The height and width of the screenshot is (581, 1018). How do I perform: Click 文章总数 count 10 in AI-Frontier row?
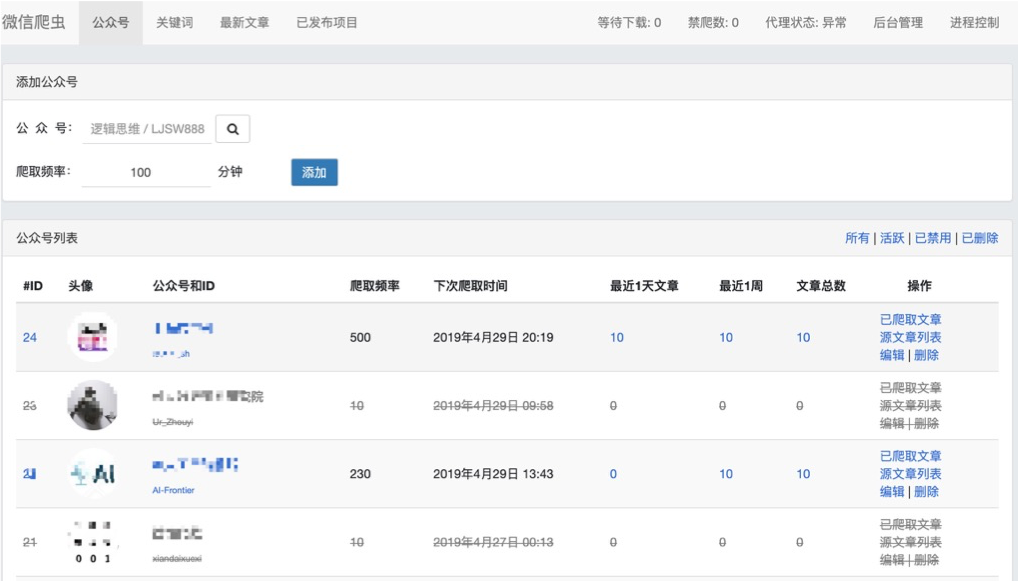pyautogui.click(x=803, y=474)
